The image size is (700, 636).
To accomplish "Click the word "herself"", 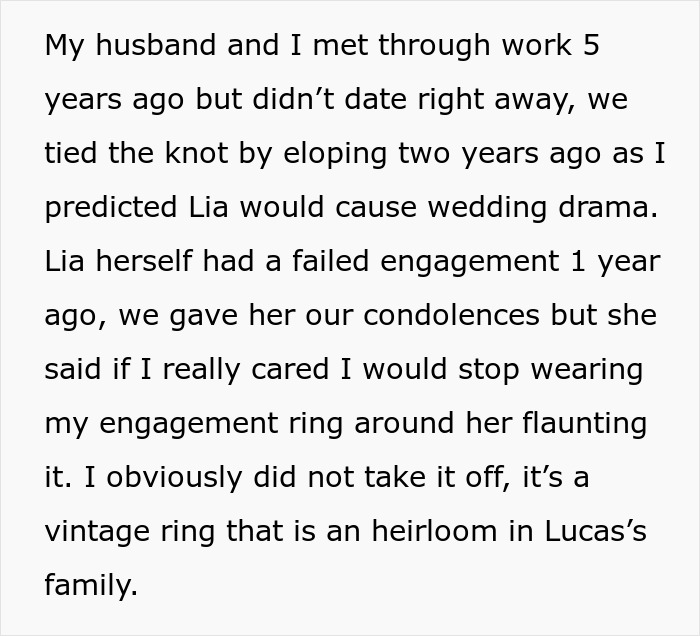I will coord(144,261).
